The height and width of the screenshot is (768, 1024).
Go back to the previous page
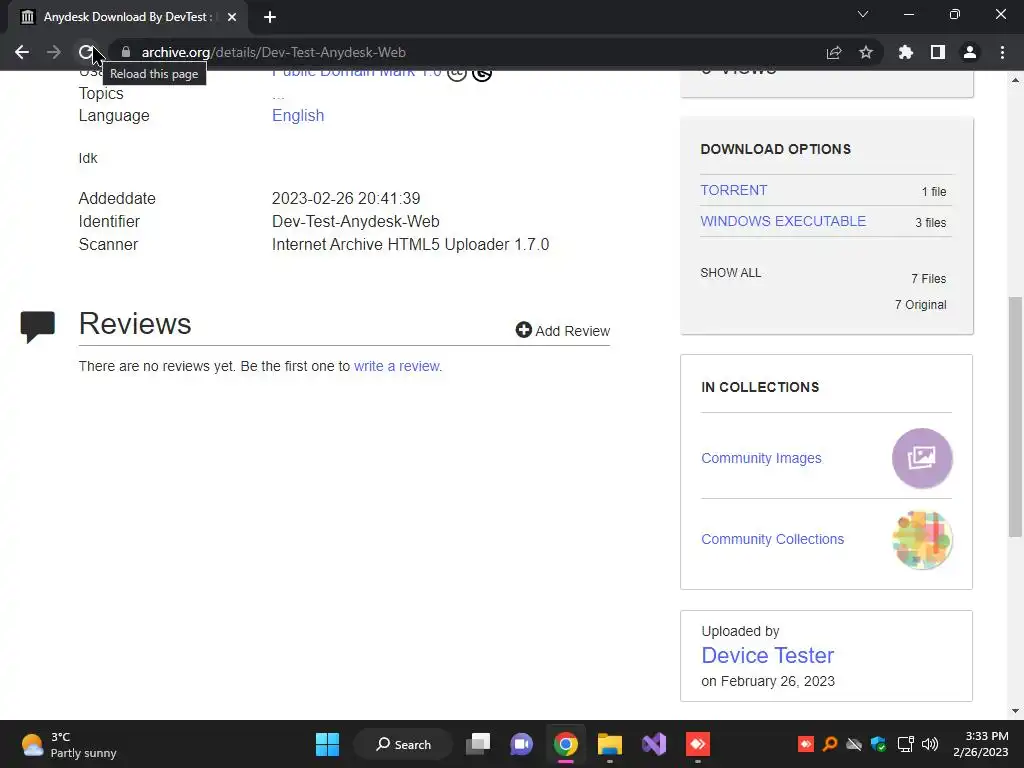(x=22, y=52)
